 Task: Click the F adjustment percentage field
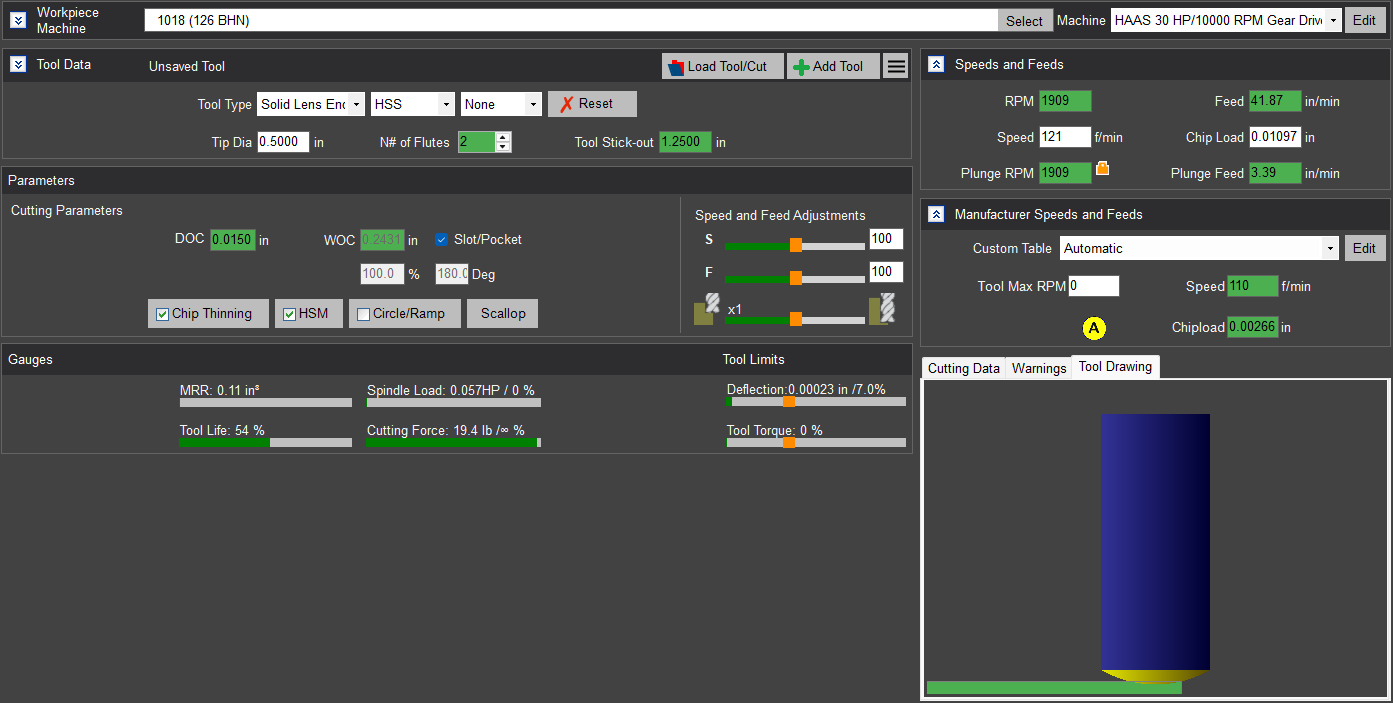[886, 272]
